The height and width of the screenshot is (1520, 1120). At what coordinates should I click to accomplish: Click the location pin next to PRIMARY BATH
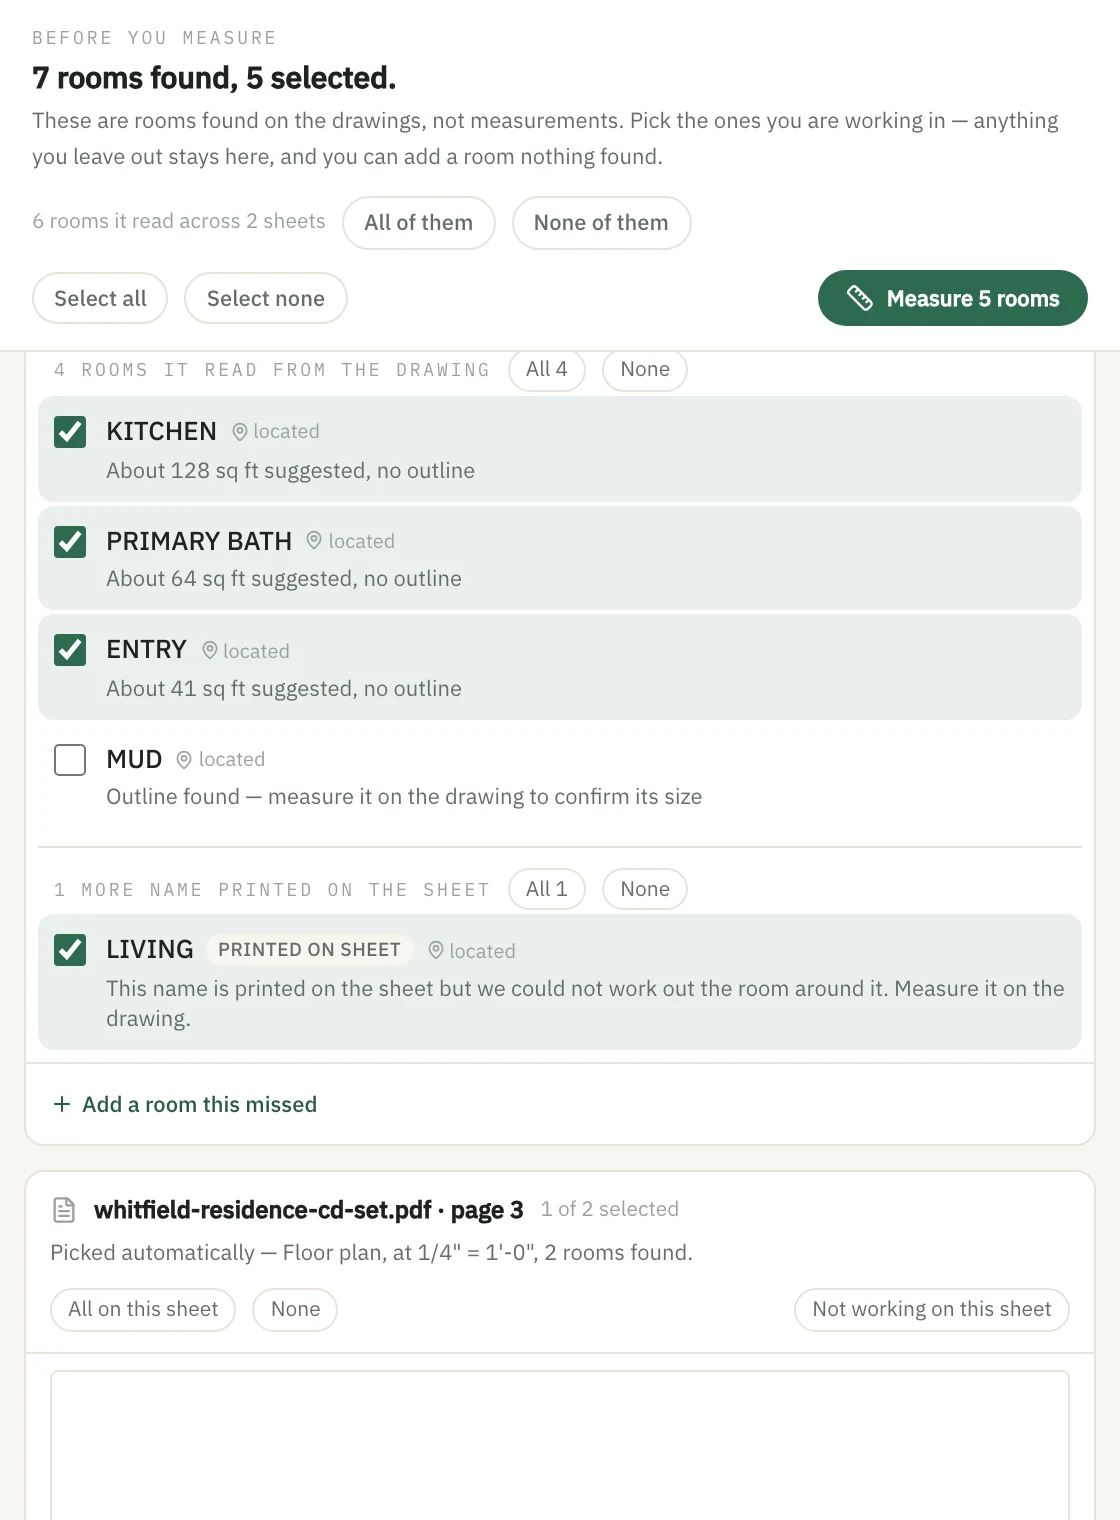click(x=314, y=541)
